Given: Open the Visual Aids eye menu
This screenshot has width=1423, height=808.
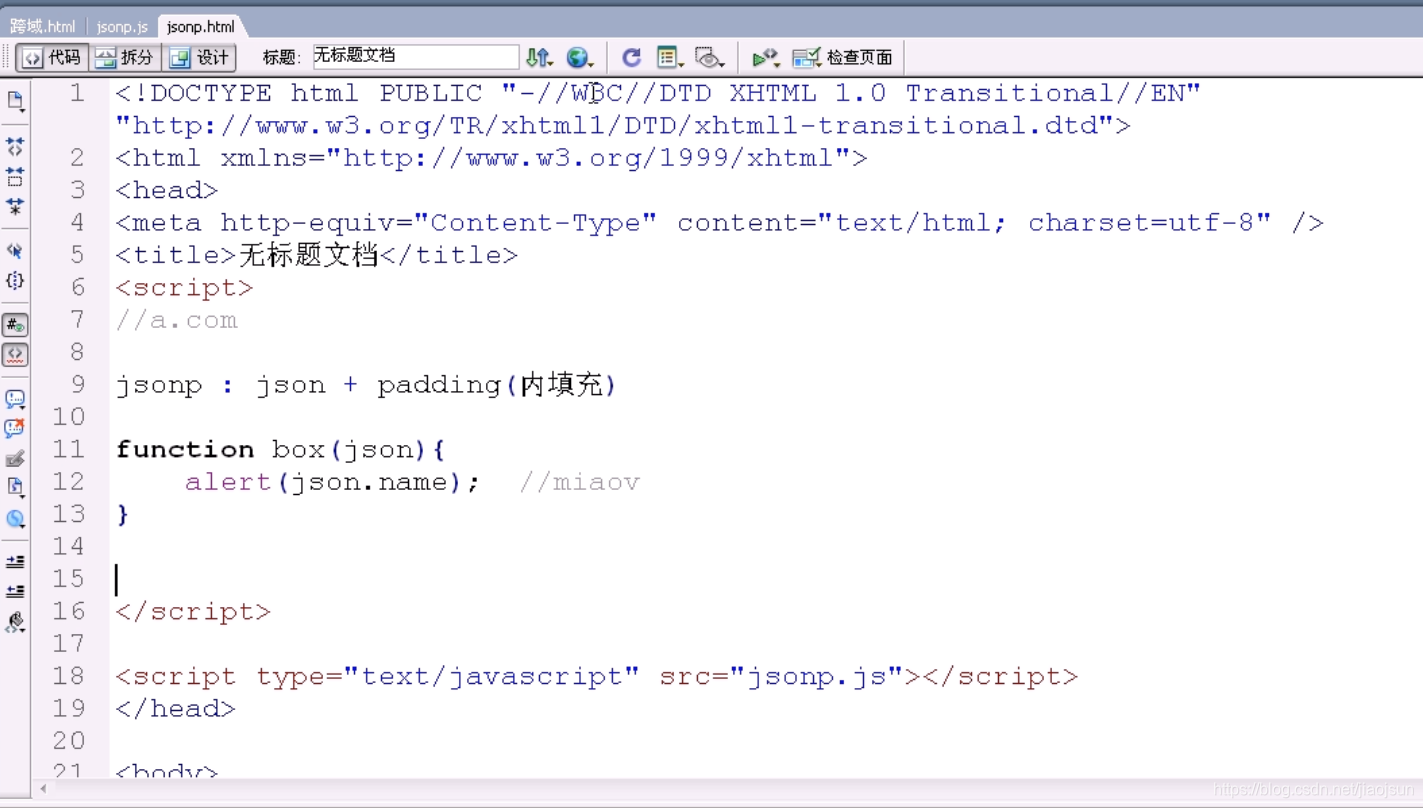Looking at the screenshot, I should pos(709,58).
